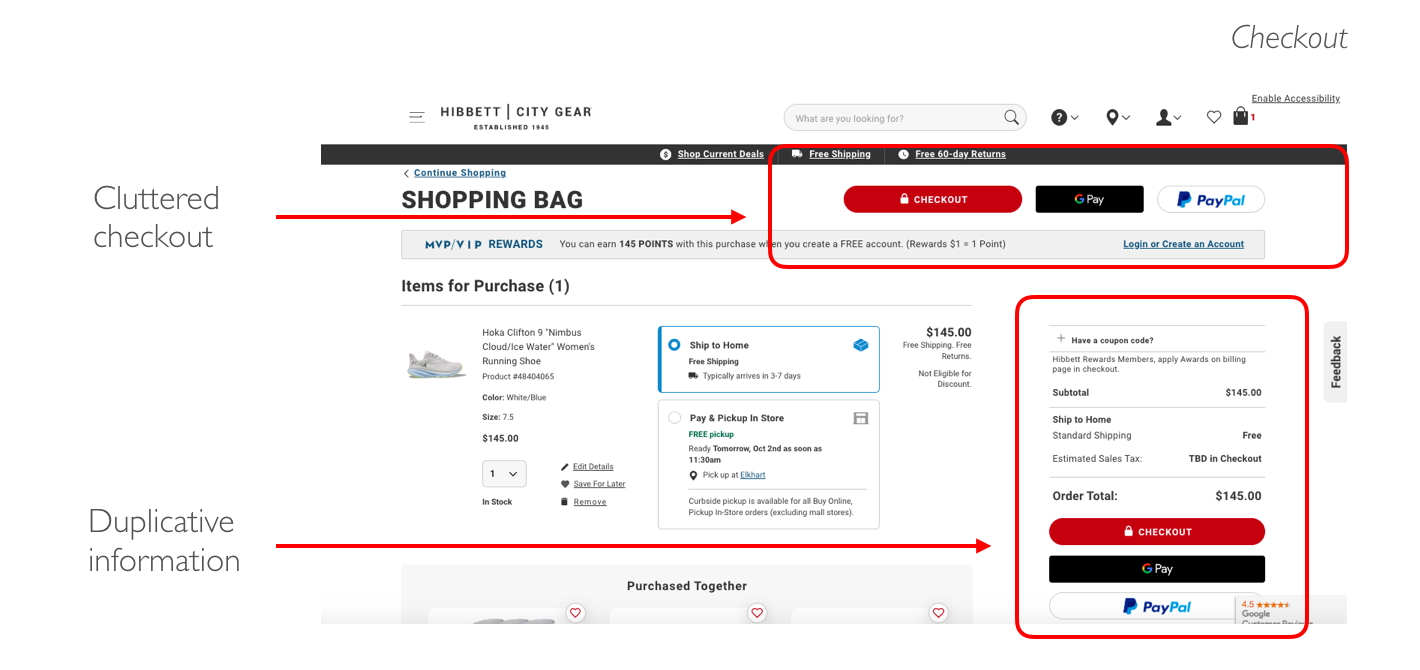Remove the Hoka Clifton 9 item
The height and width of the screenshot is (670, 1420).
click(590, 502)
